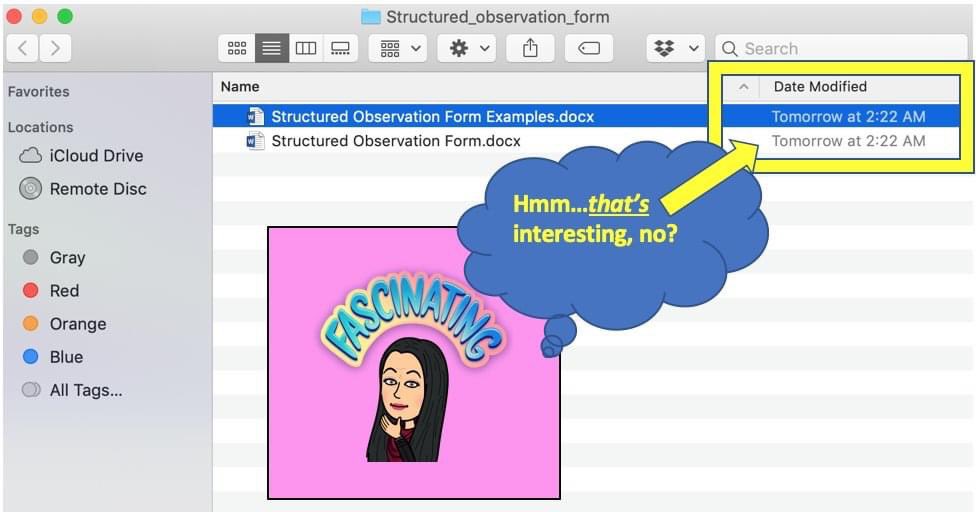Click the magnifying glass search icon
Screen dimensions: 978x512
click(x=729, y=49)
